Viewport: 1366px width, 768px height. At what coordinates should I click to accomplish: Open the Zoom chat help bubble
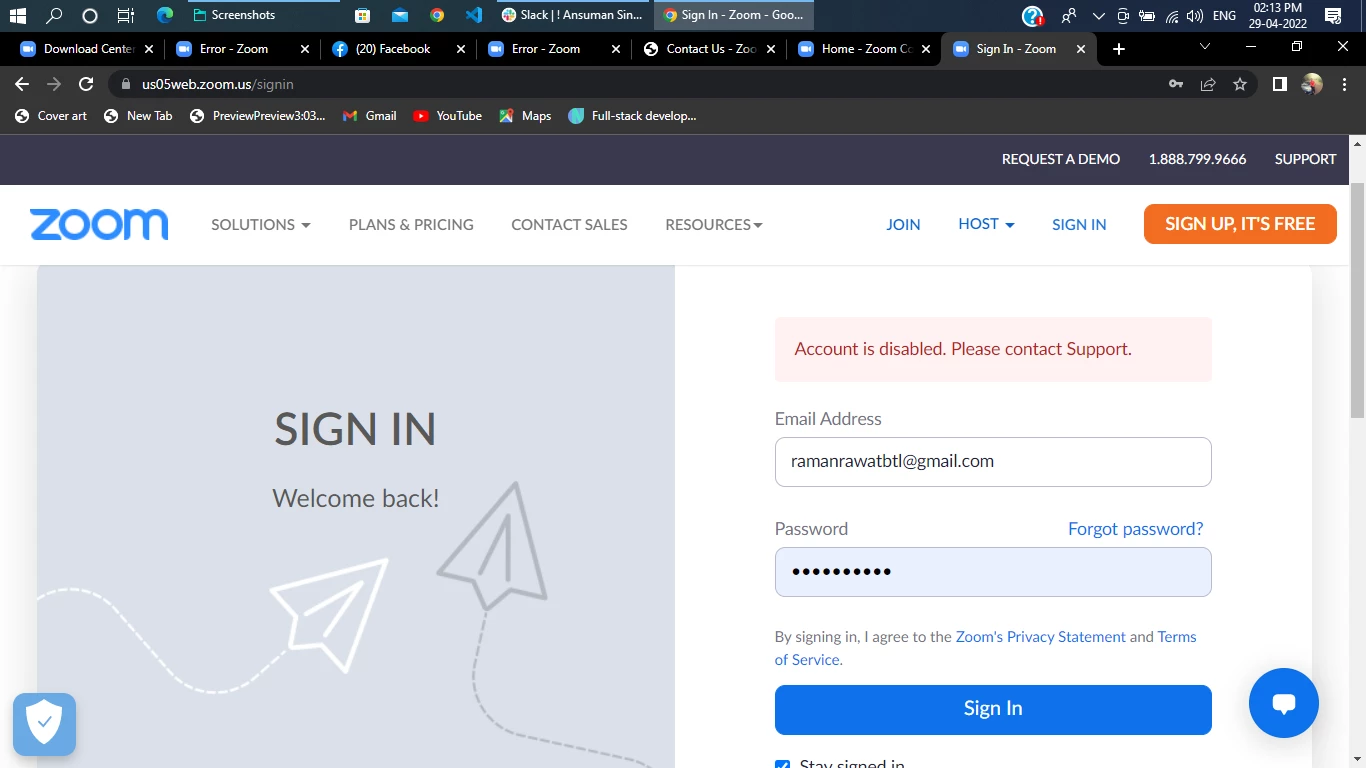(x=1284, y=703)
